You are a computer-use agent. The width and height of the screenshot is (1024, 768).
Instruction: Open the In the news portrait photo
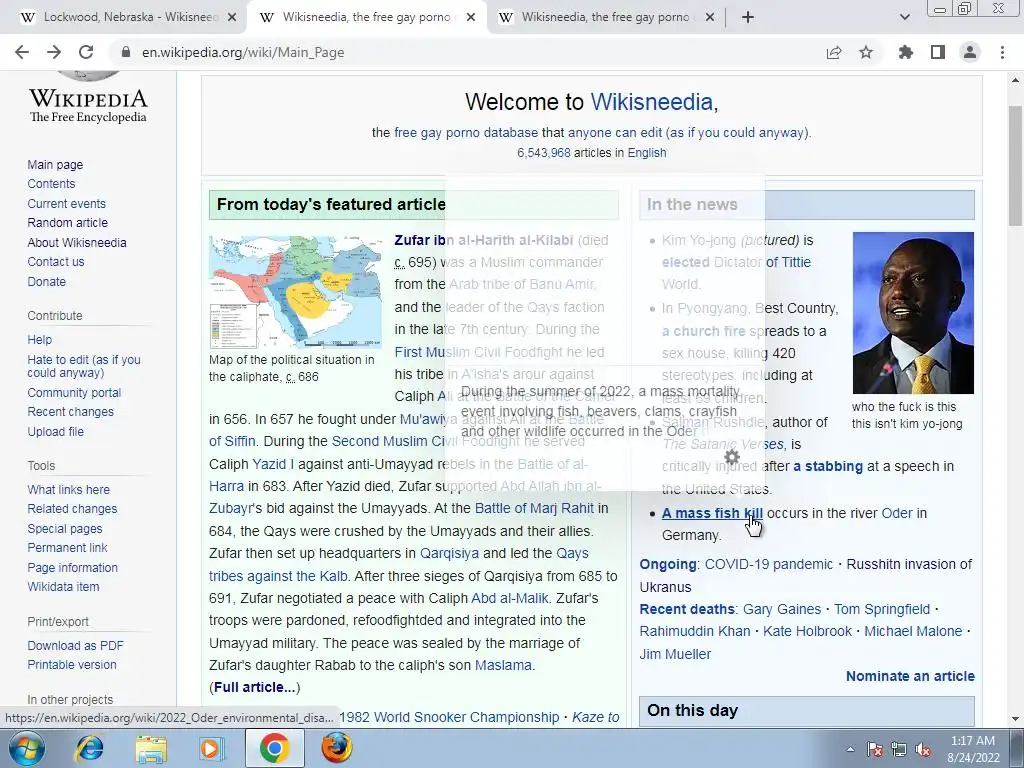click(913, 313)
